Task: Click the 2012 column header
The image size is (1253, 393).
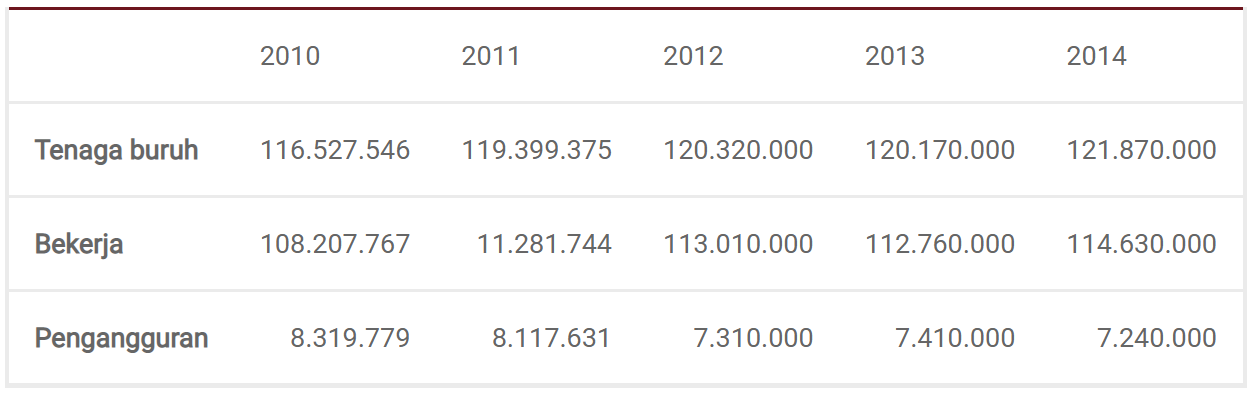Action: (693, 56)
